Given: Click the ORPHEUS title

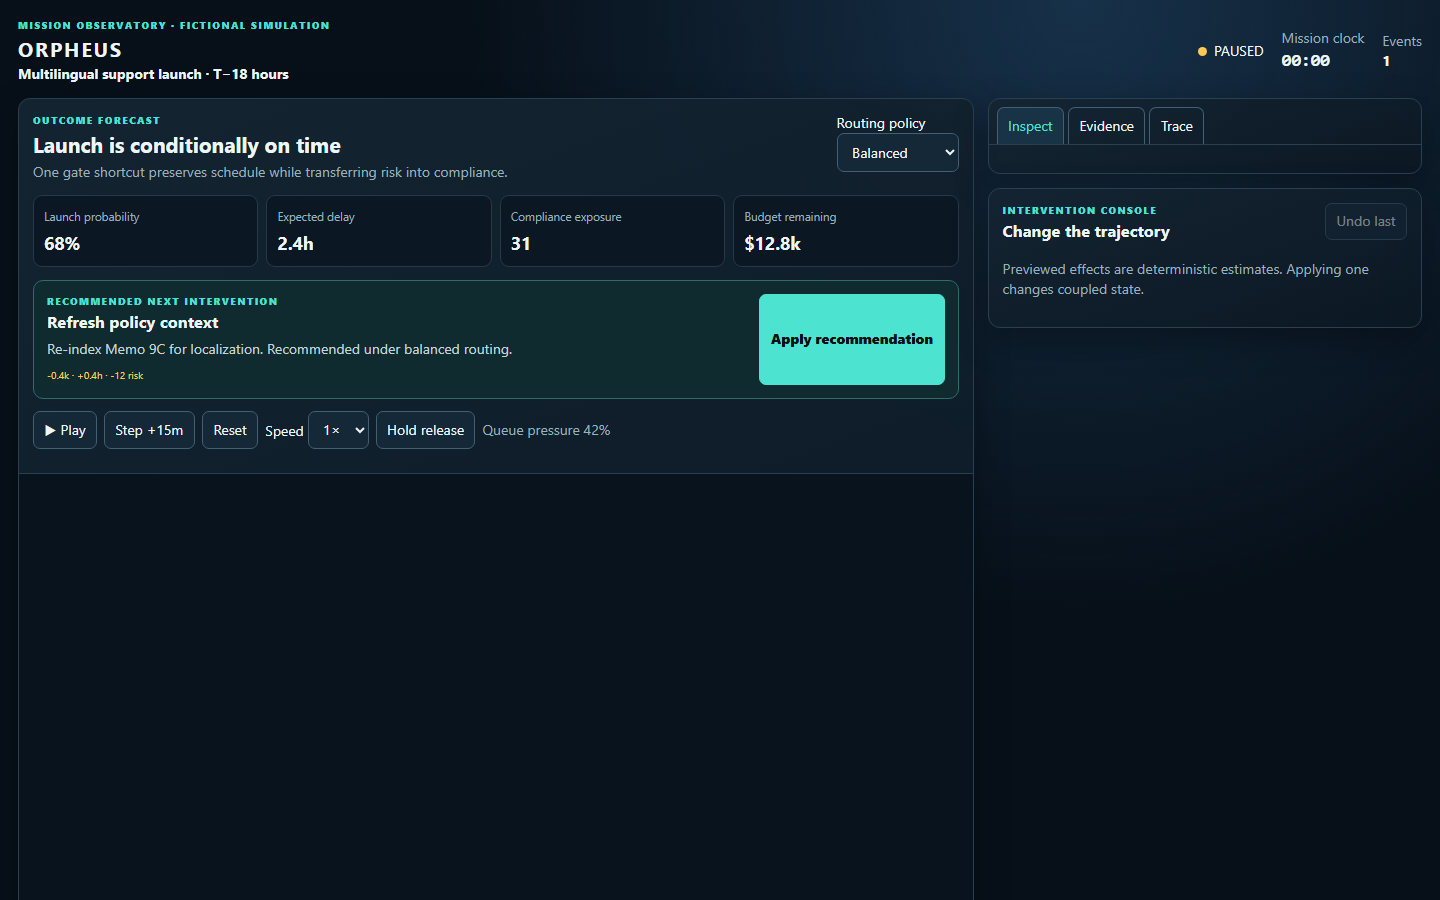Looking at the screenshot, I should point(70,50).
